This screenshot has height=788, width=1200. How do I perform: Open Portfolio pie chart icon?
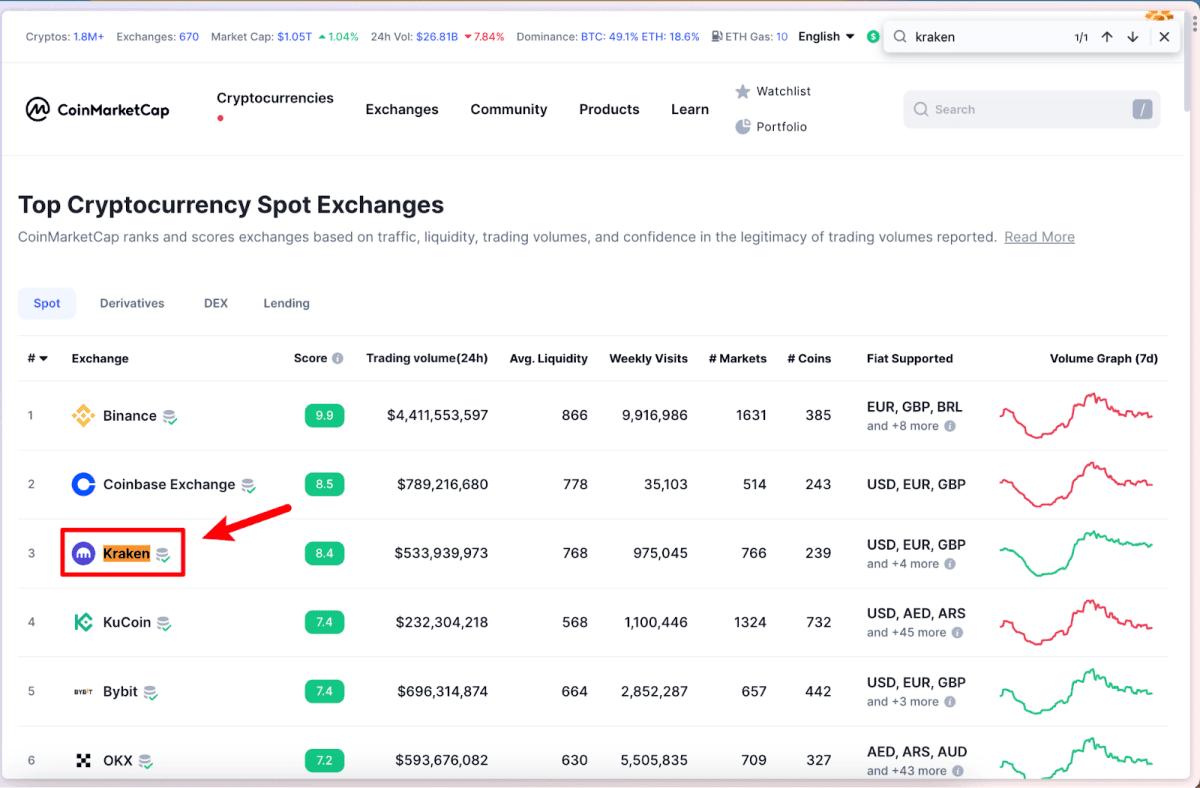tap(743, 127)
